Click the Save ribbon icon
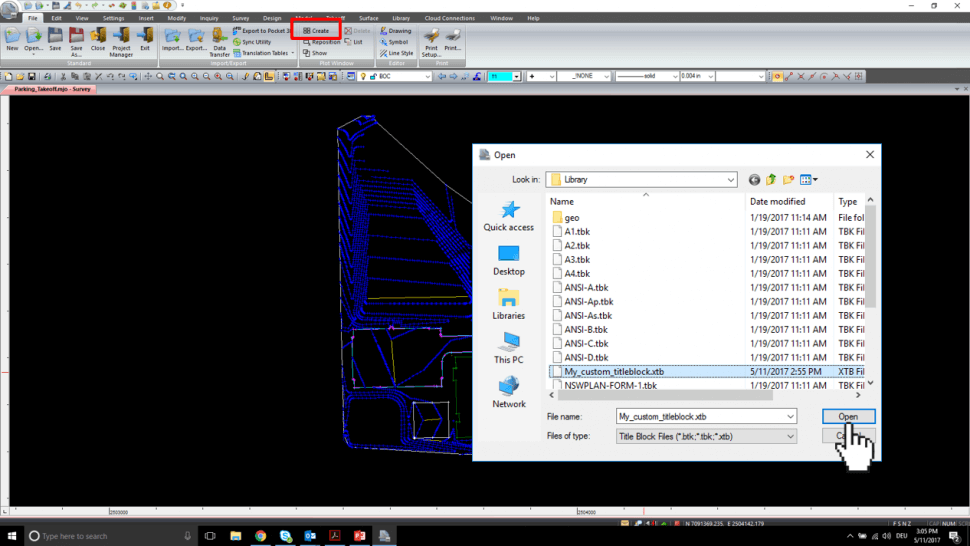 pos(55,41)
